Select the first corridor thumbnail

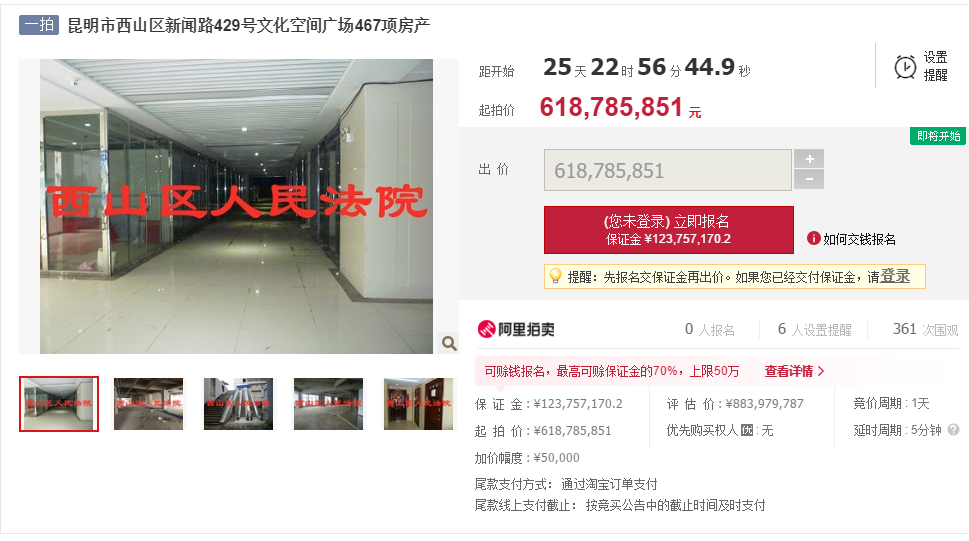point(59,404)
